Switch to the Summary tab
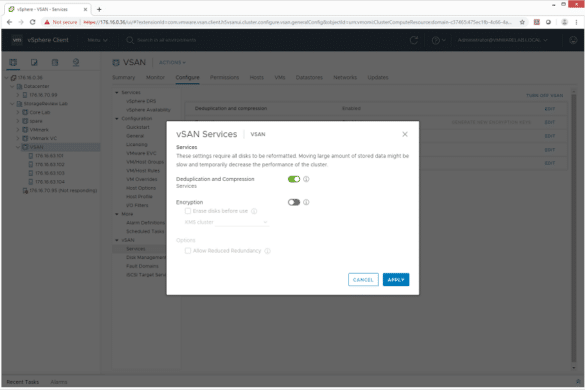The height and width of the screenshot is (390, 585). 123,77
